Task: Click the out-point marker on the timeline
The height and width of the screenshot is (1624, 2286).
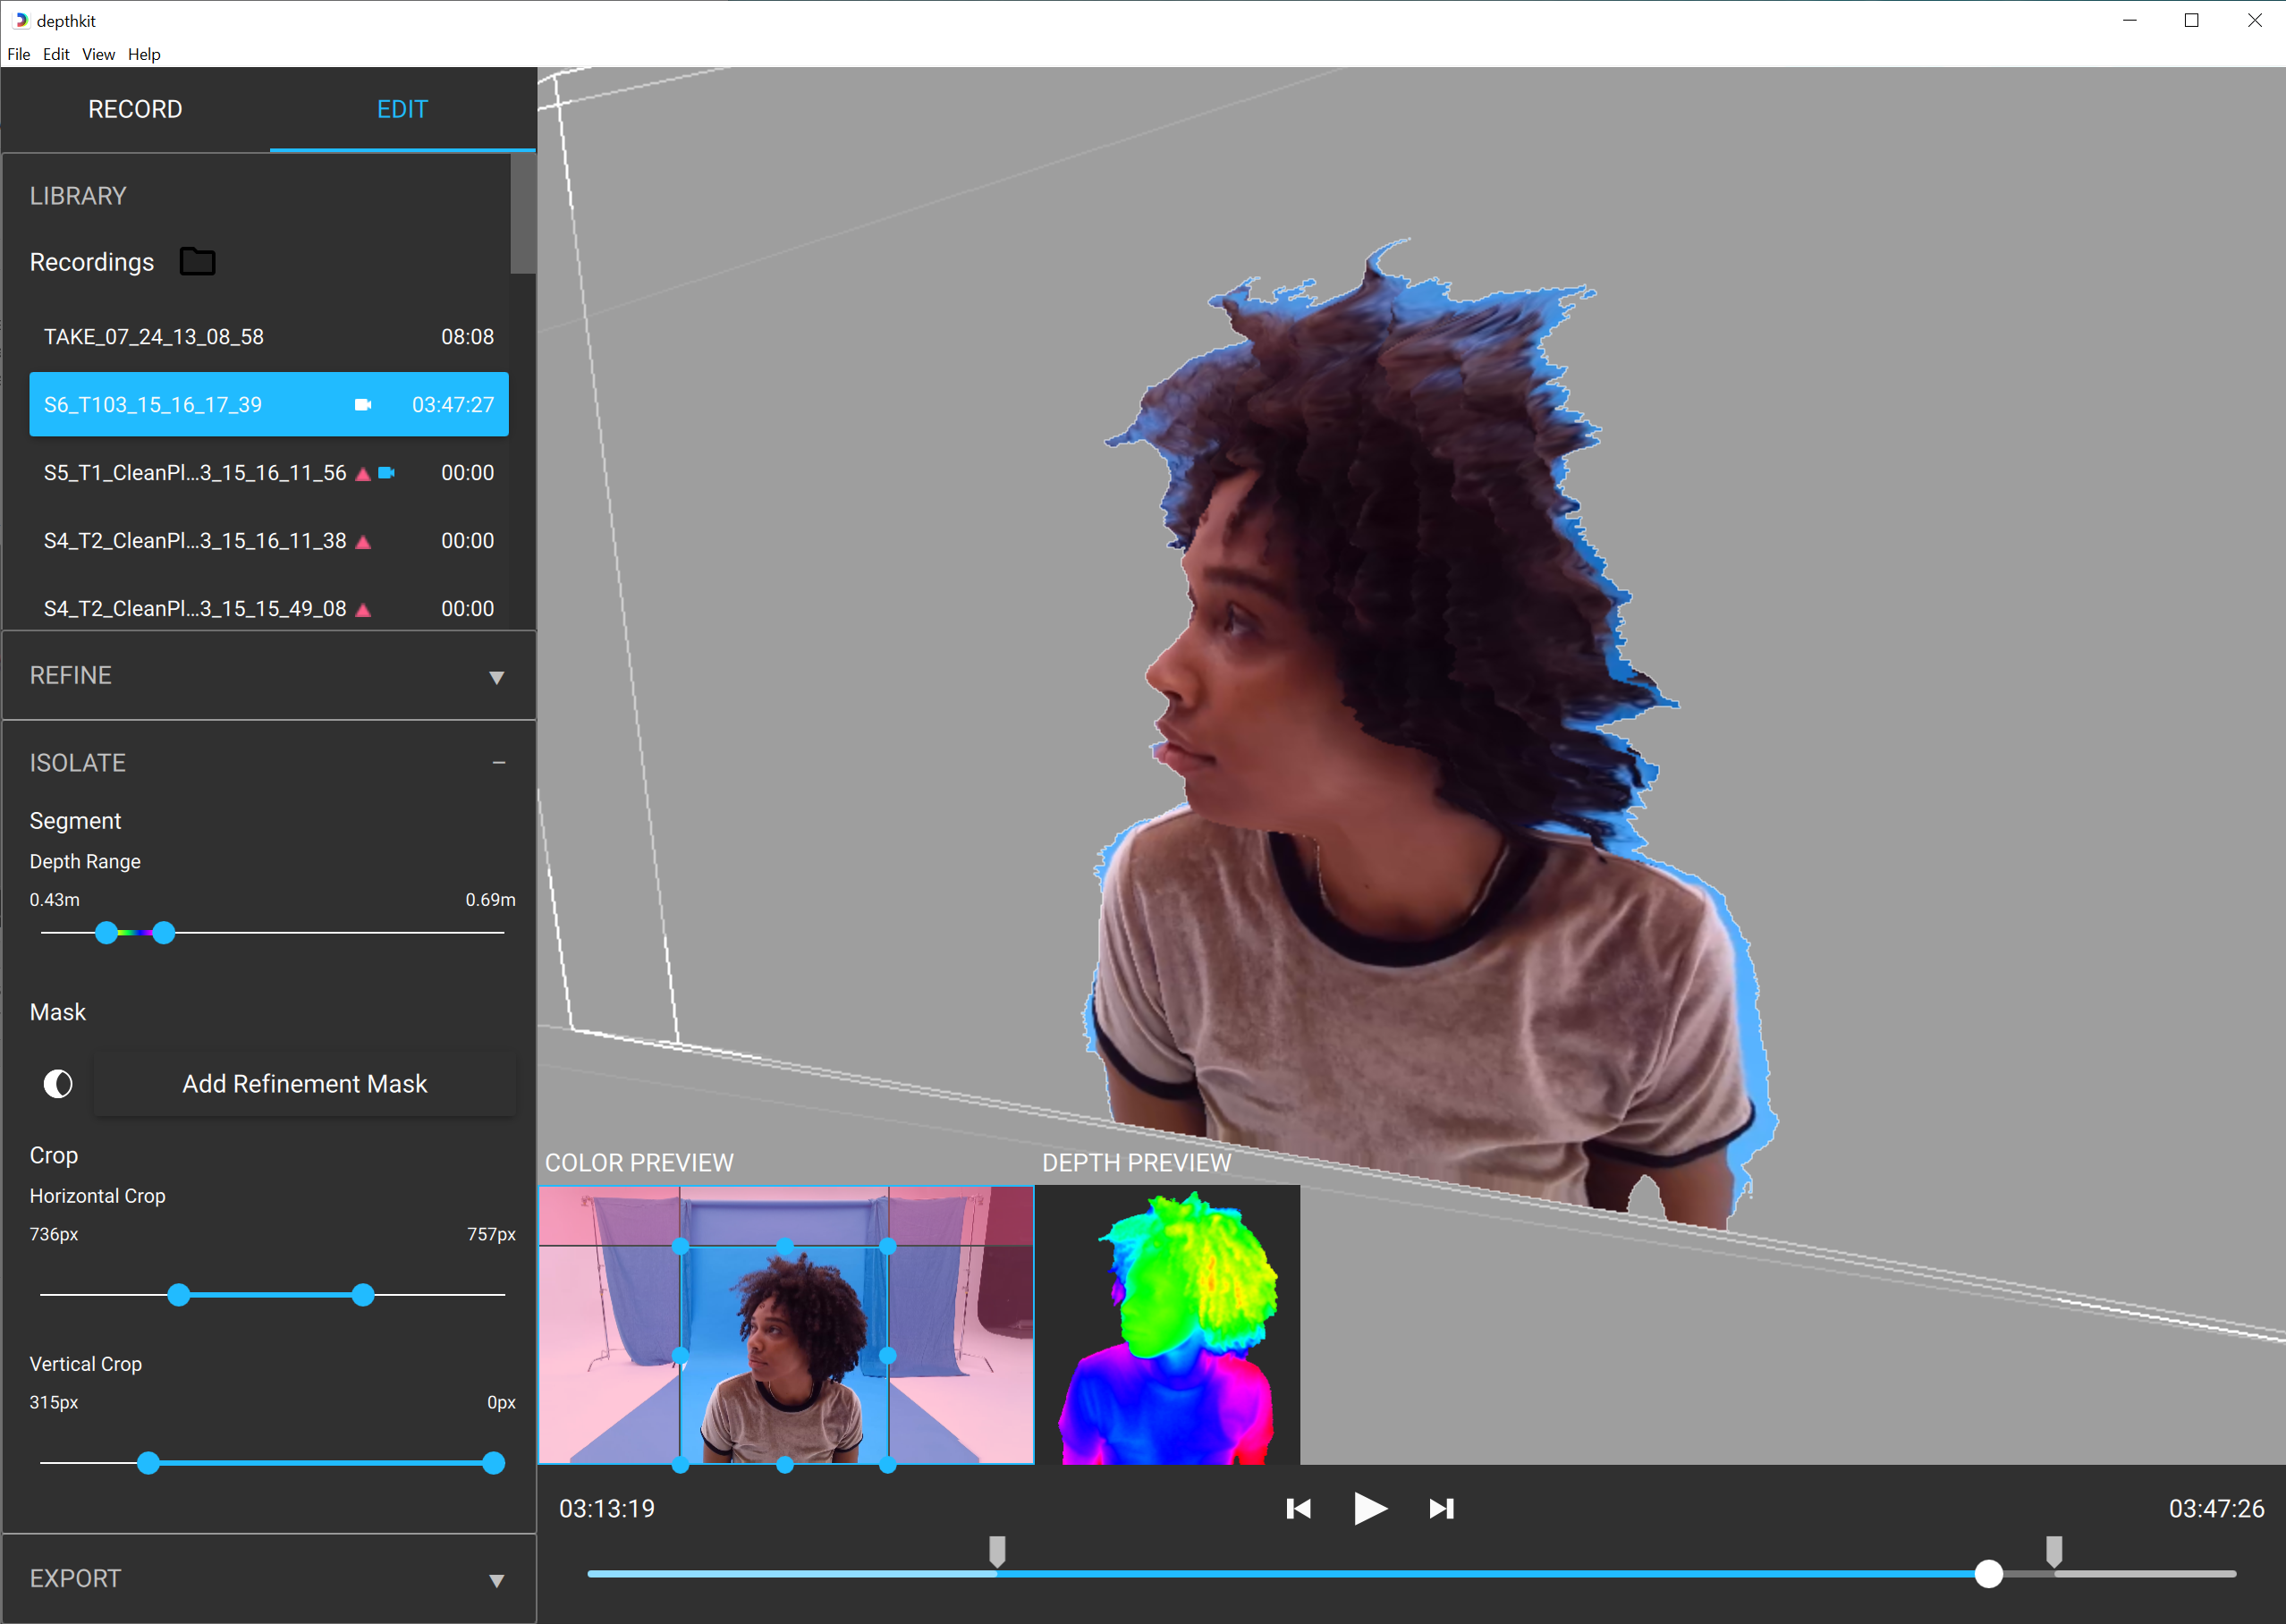Action: pos(2054,1551)
